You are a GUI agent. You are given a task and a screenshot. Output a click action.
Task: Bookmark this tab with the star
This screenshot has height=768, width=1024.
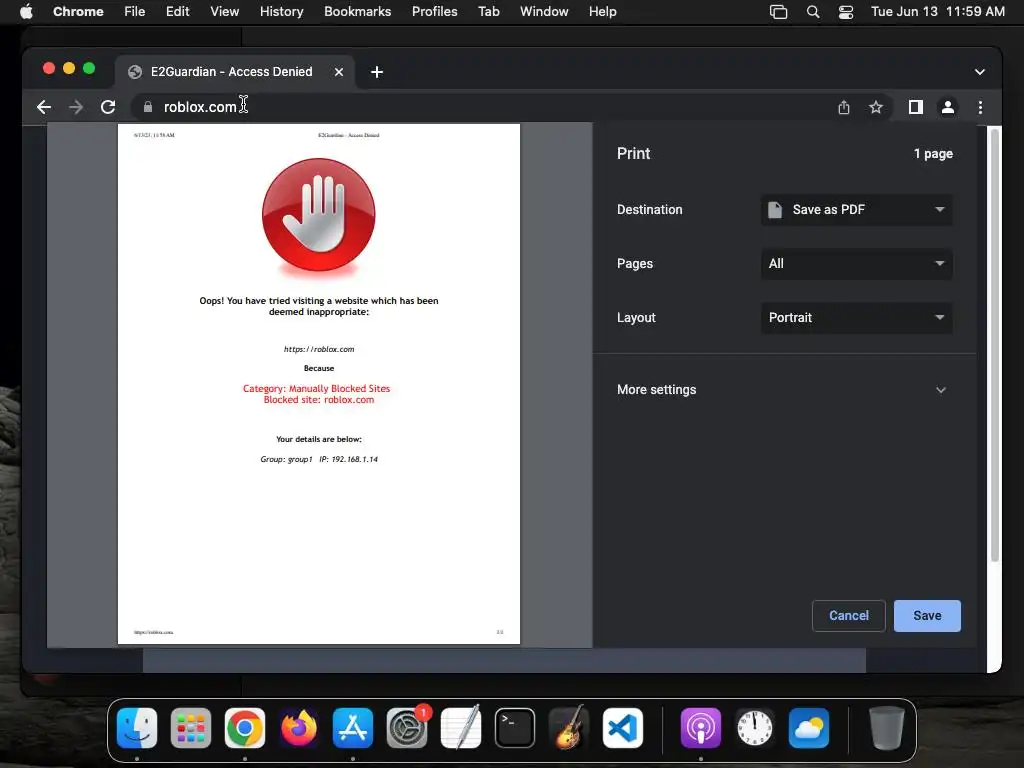click(876, 107)
